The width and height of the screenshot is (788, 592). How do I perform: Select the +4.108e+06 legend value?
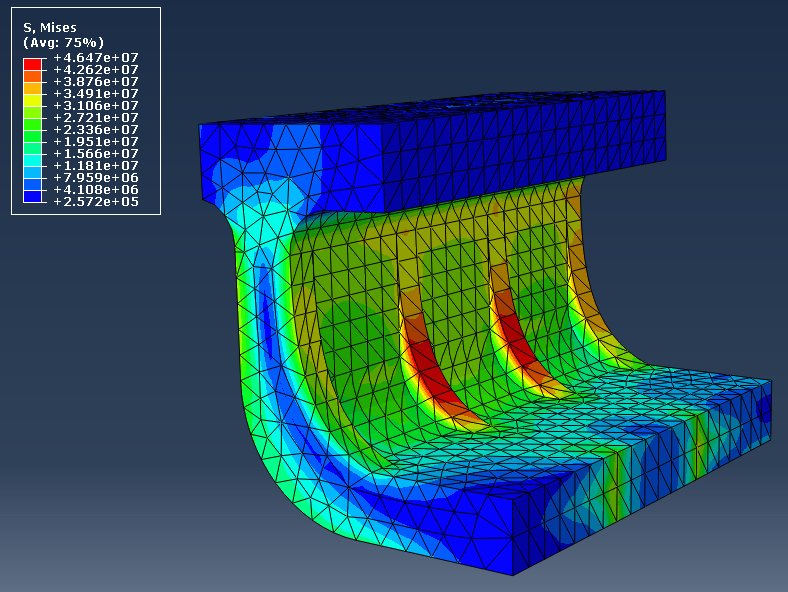pos(95,190)
